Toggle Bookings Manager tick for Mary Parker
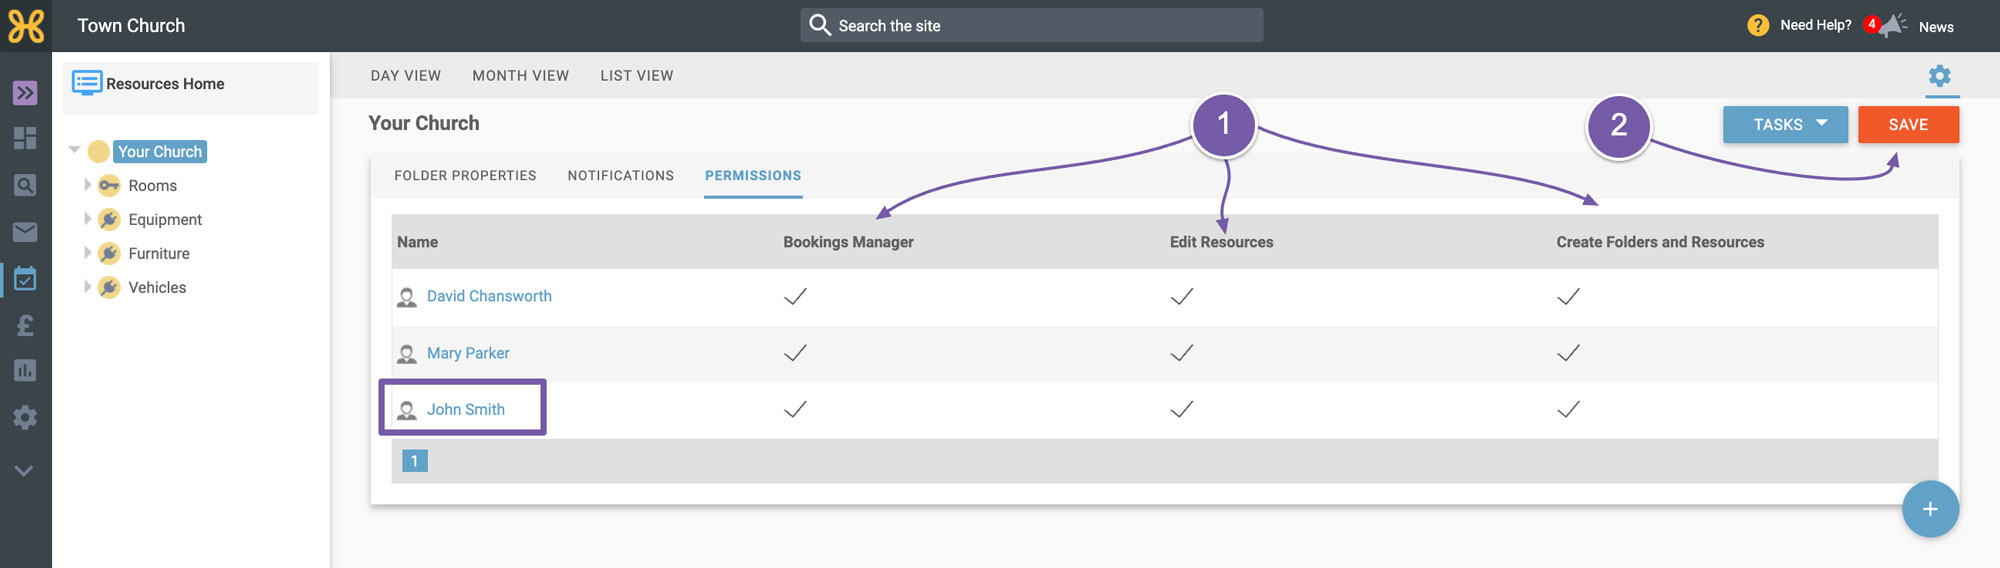 [795, 353]
